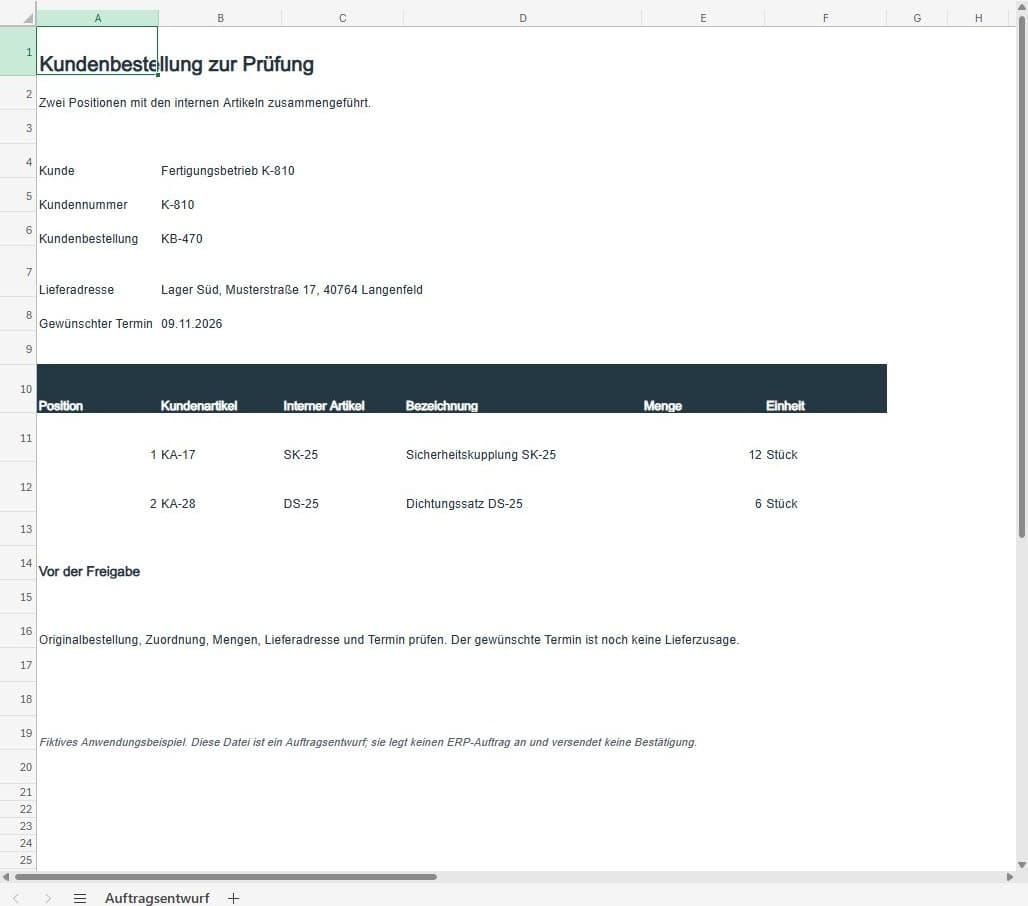1028x906 pixels.
Task: Click the horizontal scroll right arrow
Action: [x=1010, y=876]
